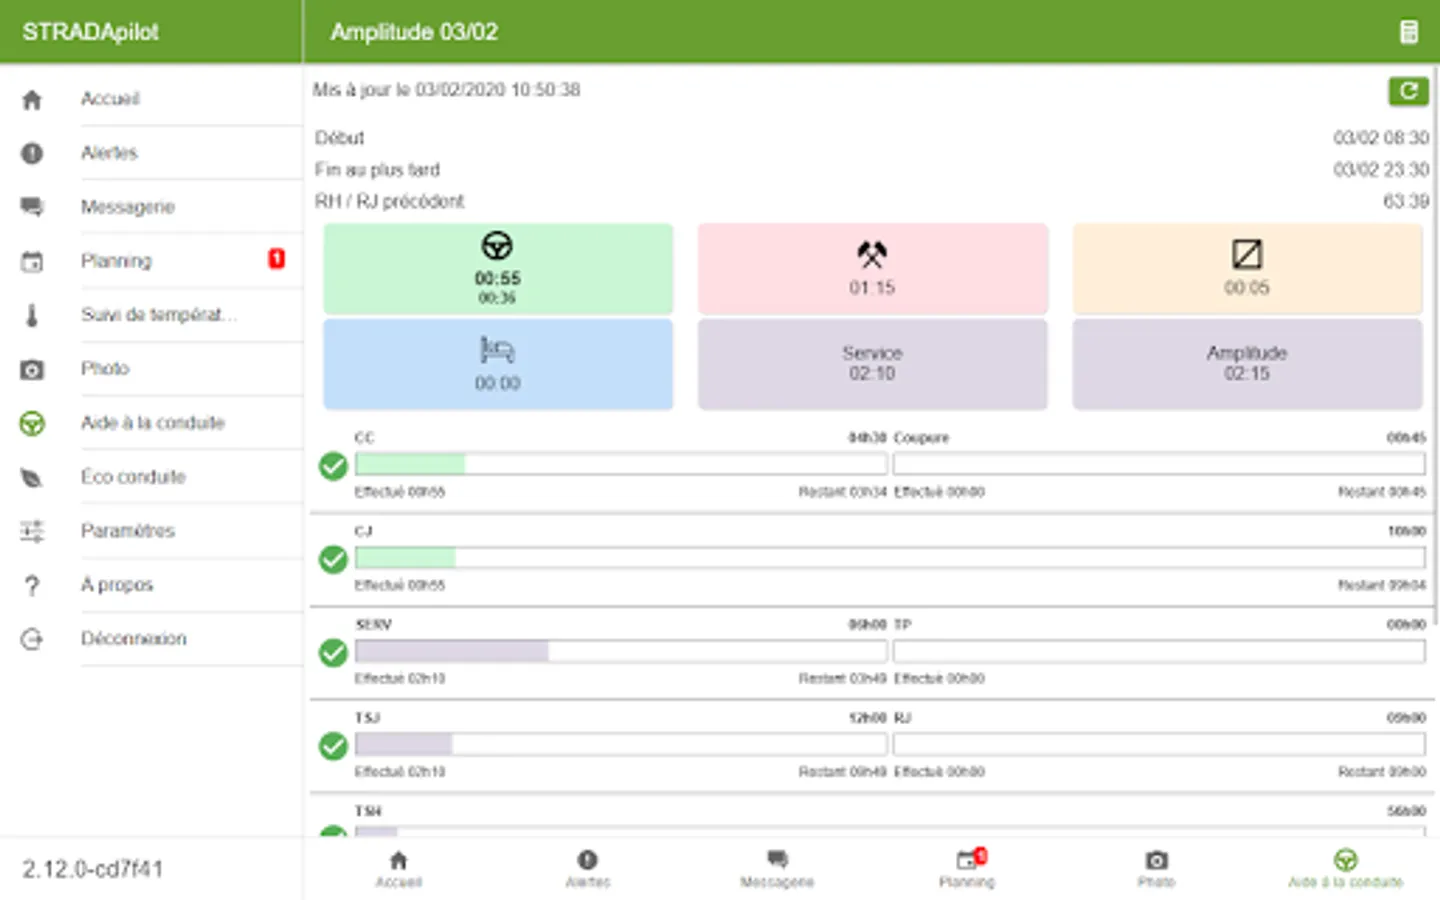
Task: Tap the green driving time tile
Action: (x=498, y=269)
